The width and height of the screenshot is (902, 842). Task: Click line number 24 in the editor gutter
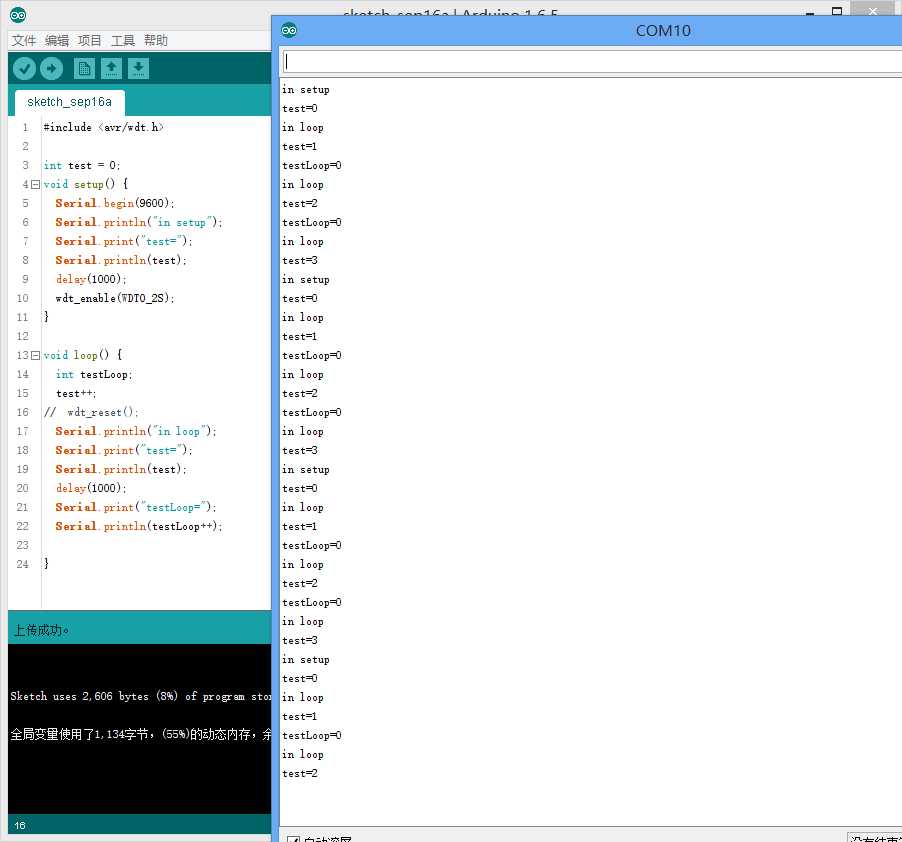[x=22, y=564]
